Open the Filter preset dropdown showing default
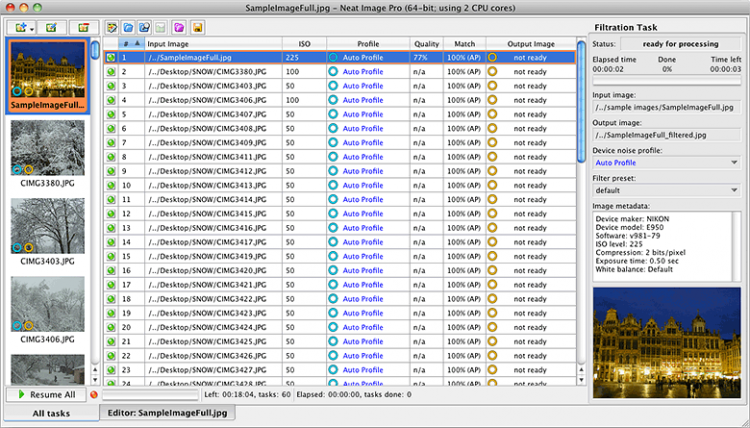Image resolution: width=750 pixels, height=428 pixels. [666, 190]
